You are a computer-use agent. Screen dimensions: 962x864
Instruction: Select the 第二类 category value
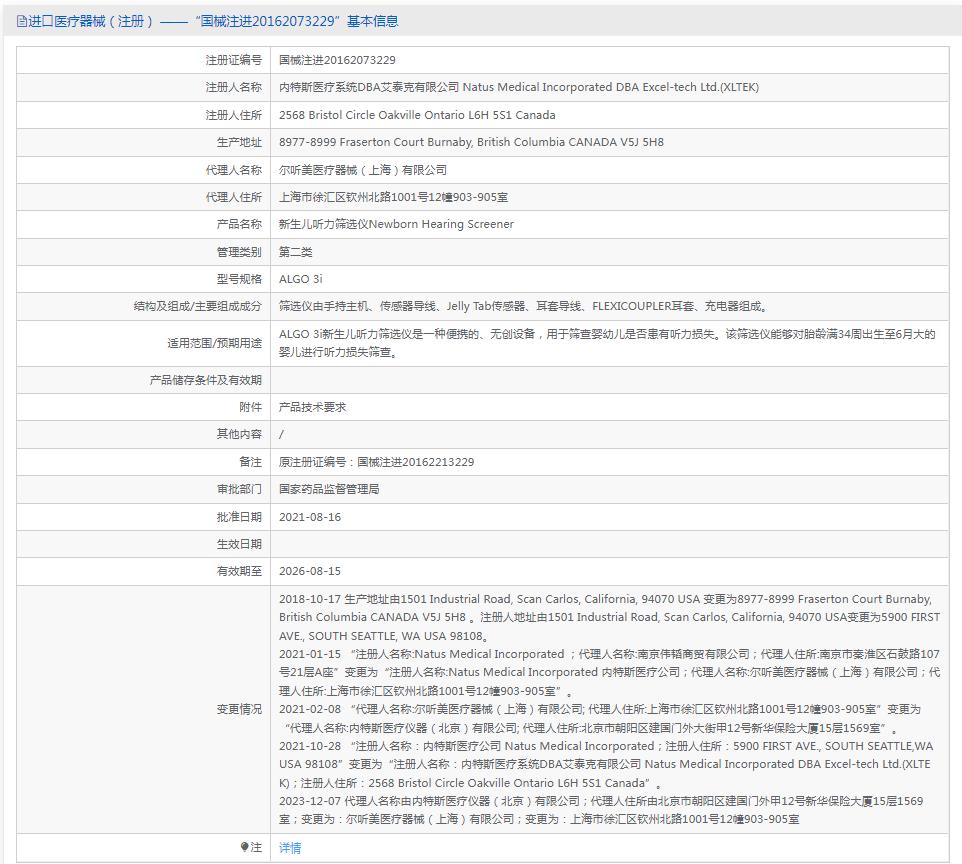[296, 252]
